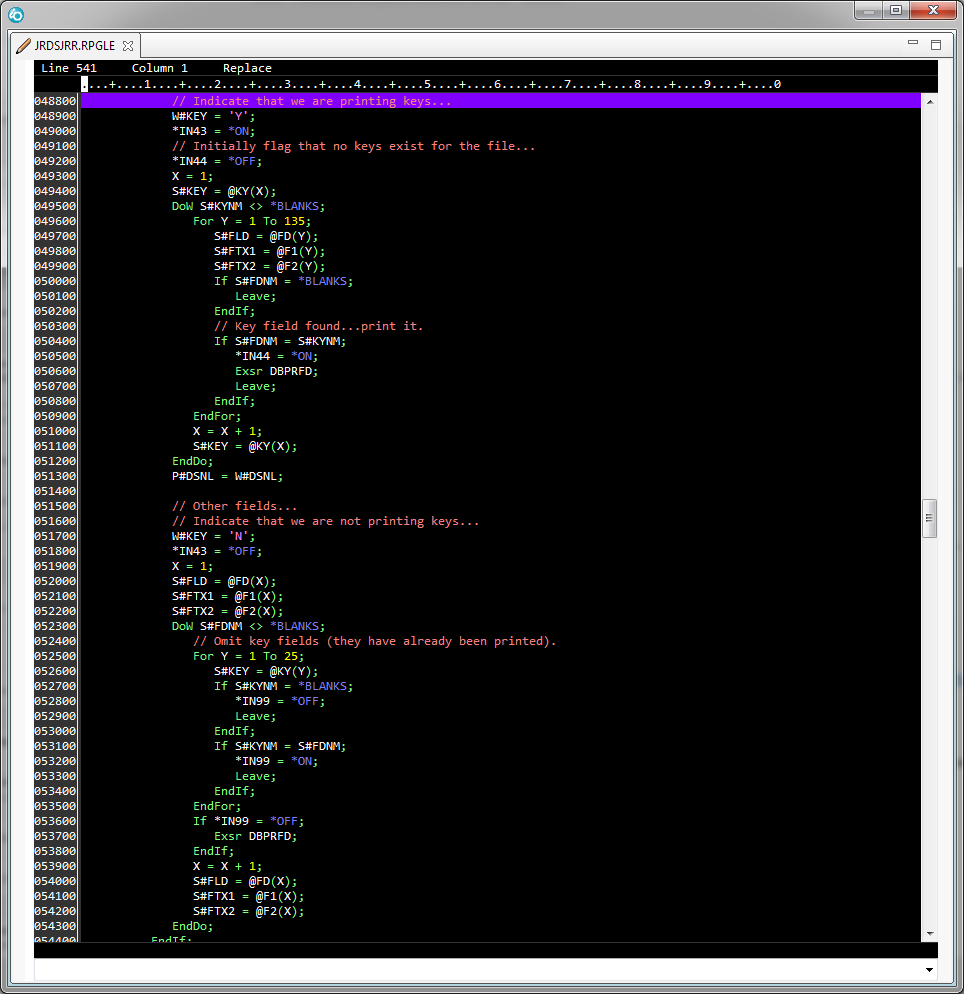Click the line *IN43 = *OFF;

pos(217,551)
